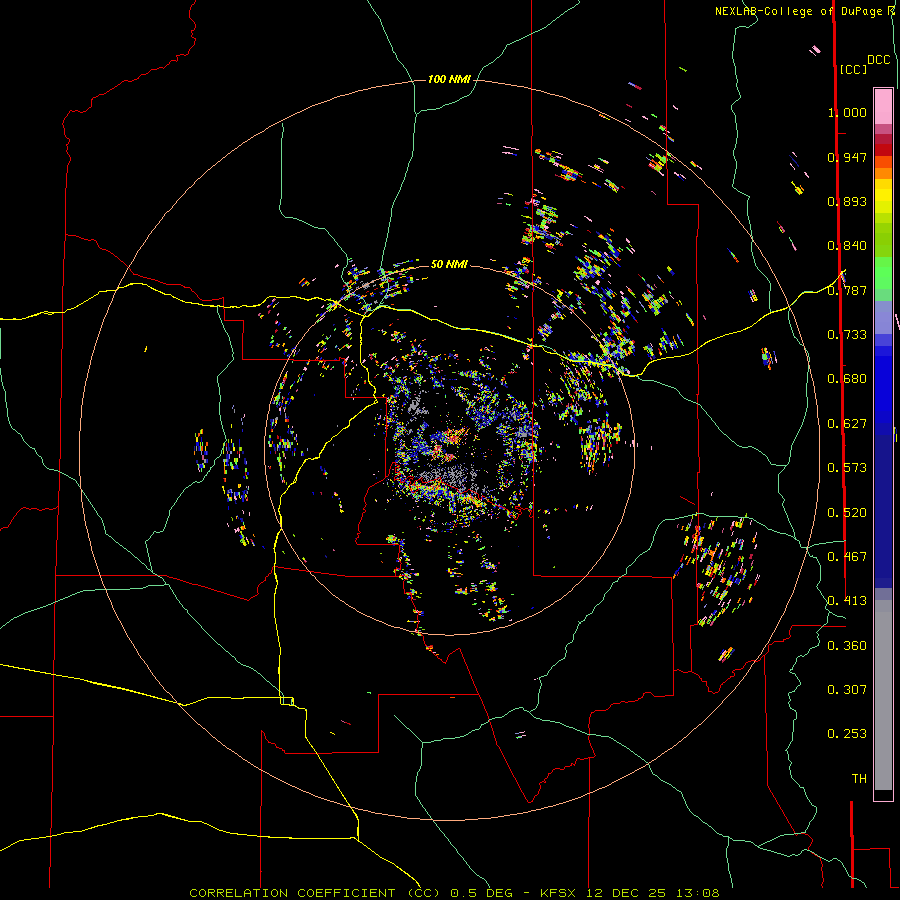This screenshot has width=900, height=900.
Task: Click the 0.840 scale value
Action: pos(847,246)
